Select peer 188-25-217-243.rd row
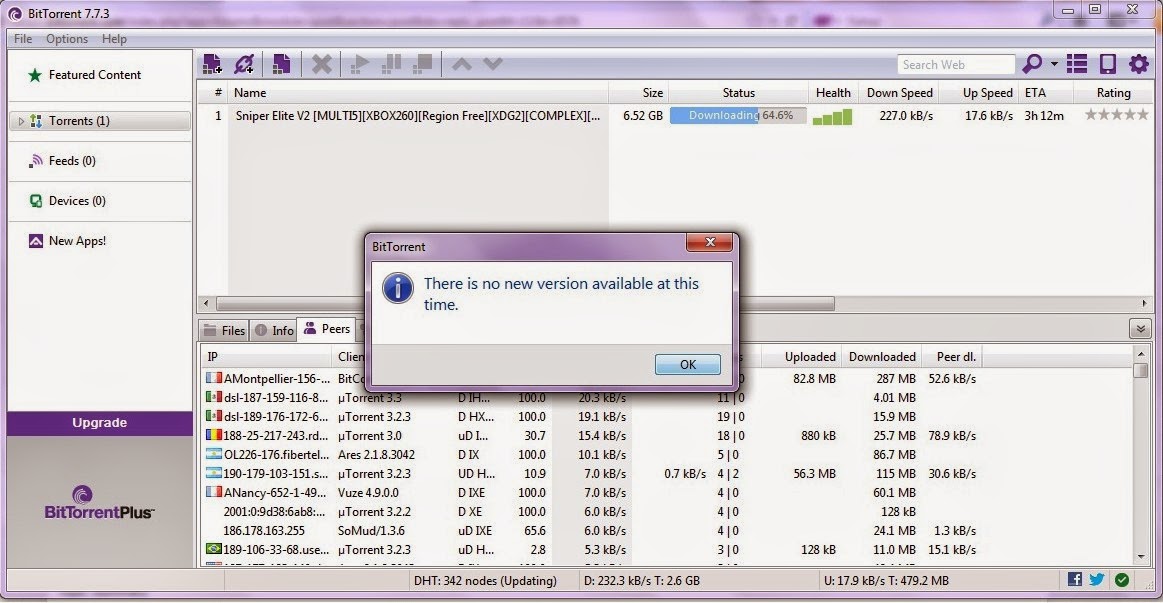1163x603 pixels. pos(668,435)
